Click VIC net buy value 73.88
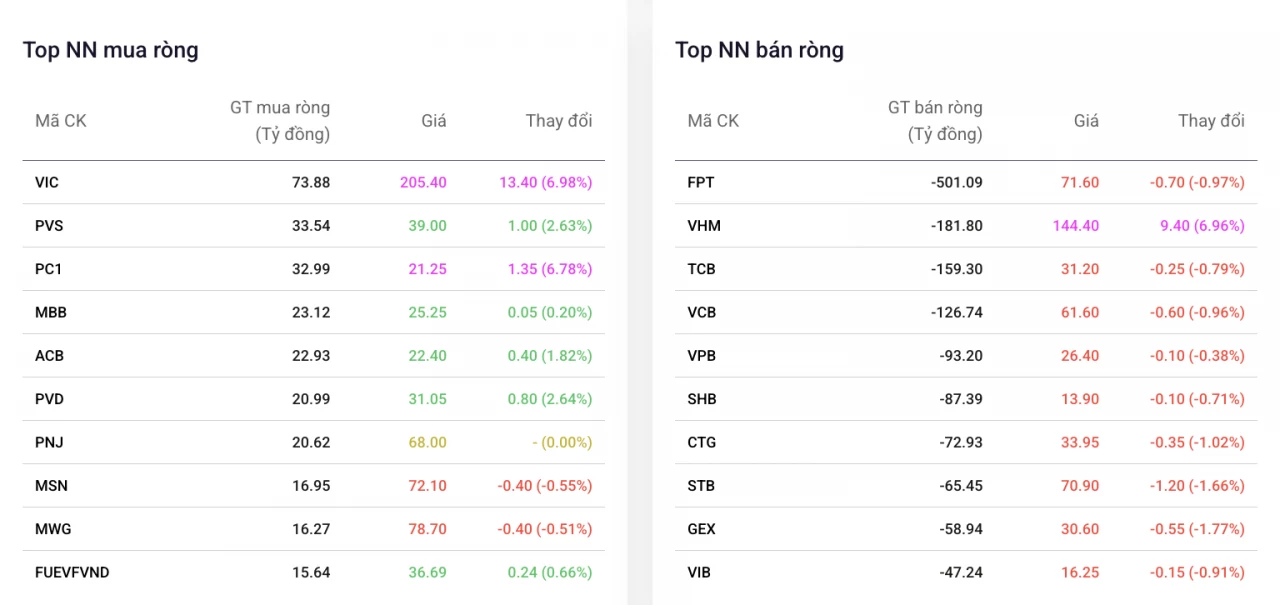This screenshot has height=605, width=1280. click(x=311, y=182)
